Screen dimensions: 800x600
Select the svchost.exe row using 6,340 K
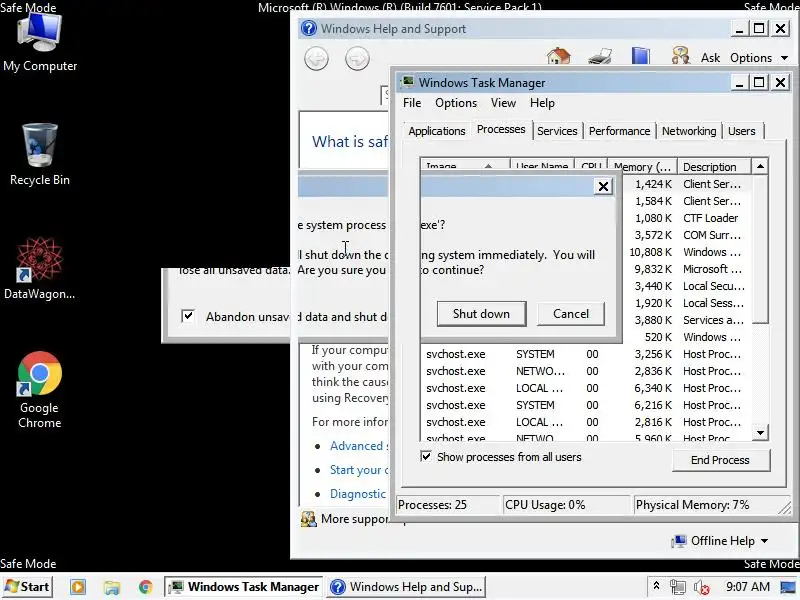(x=586, y=388)
